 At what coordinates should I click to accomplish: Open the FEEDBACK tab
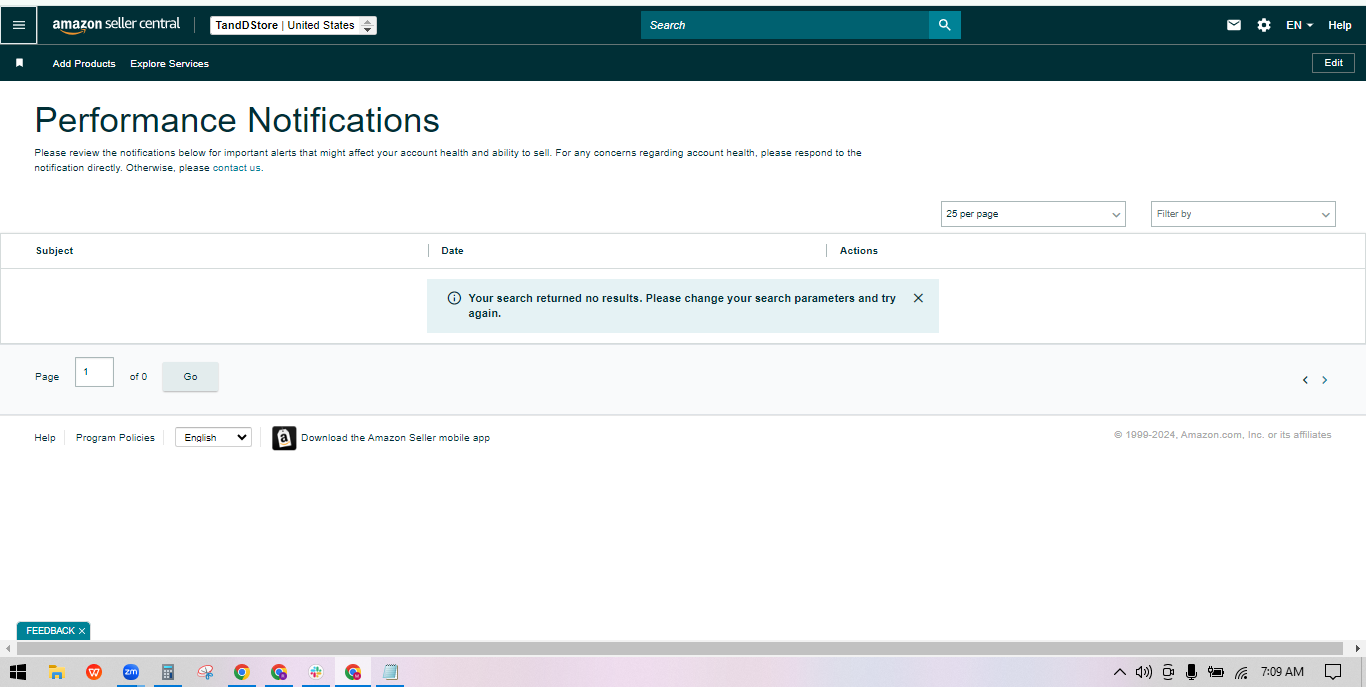50,631
